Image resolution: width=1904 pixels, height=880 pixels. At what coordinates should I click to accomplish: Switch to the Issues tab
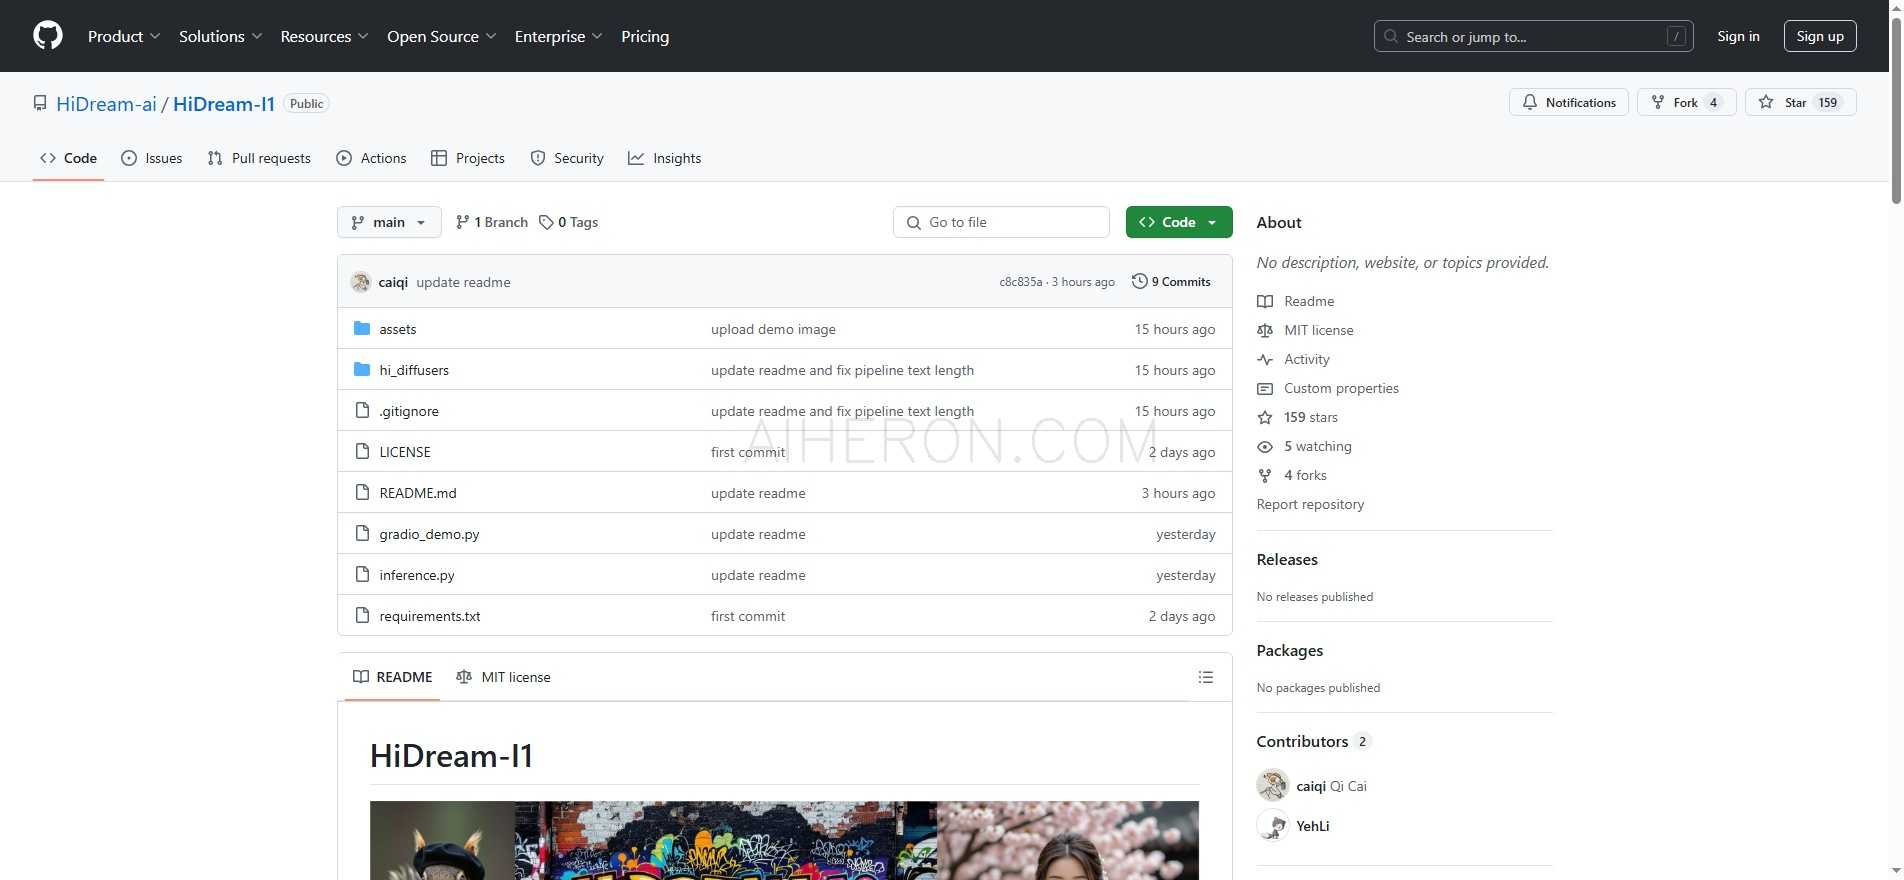pyautogui.click(x=152, y=158)
